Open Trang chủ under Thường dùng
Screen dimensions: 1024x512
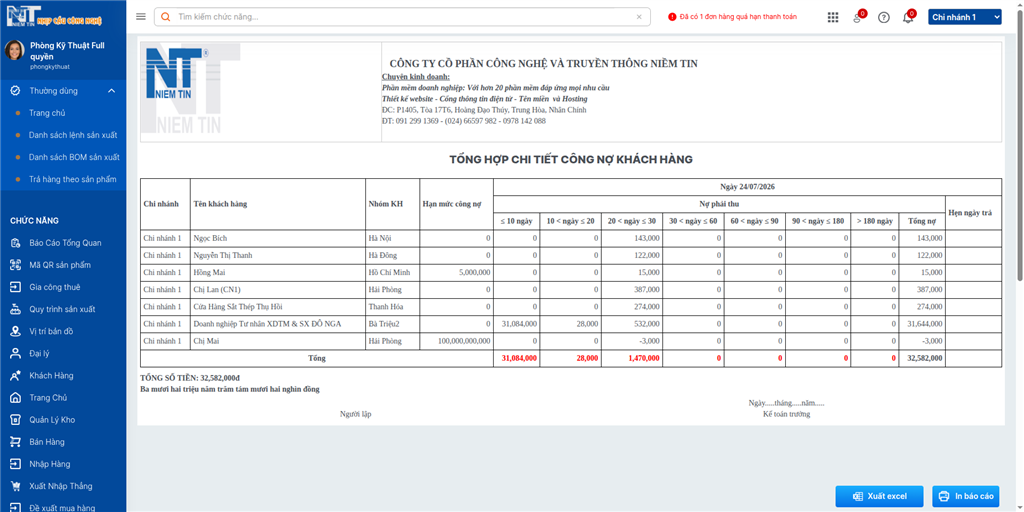47,113
